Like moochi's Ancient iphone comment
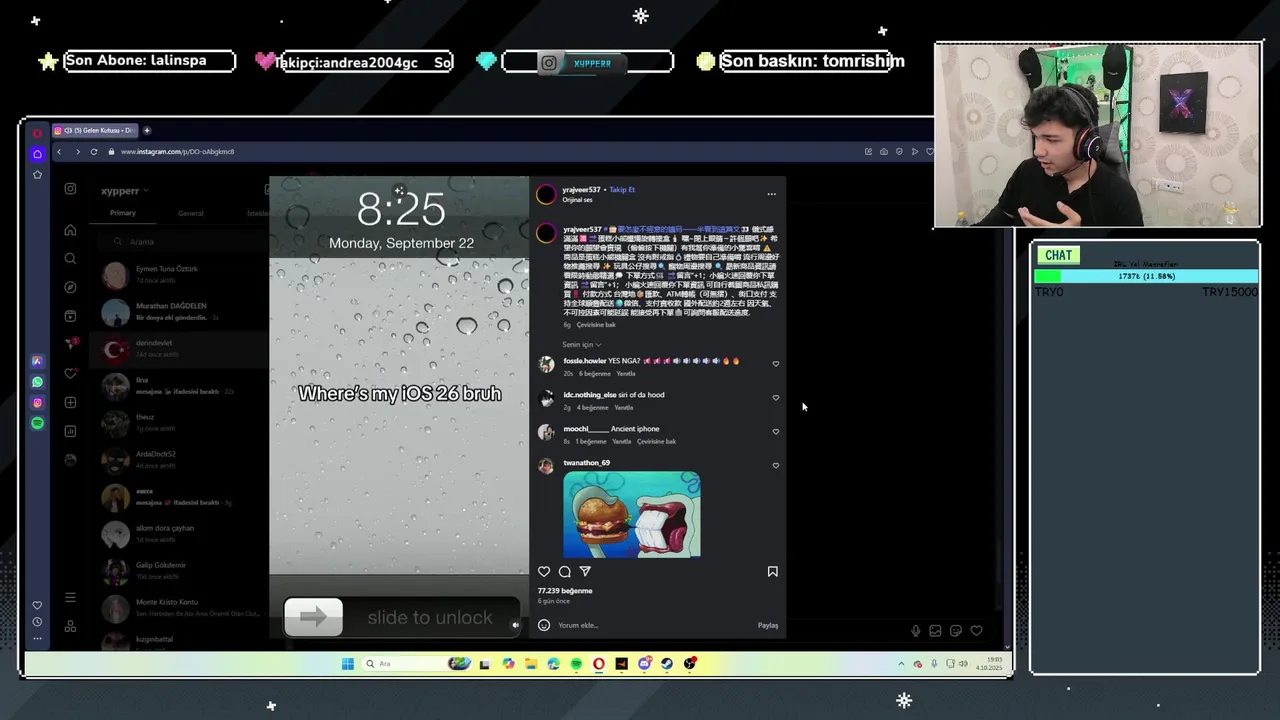Image resolution: width=1280 pixels, height=720 pixels. (x=776, y=432)
